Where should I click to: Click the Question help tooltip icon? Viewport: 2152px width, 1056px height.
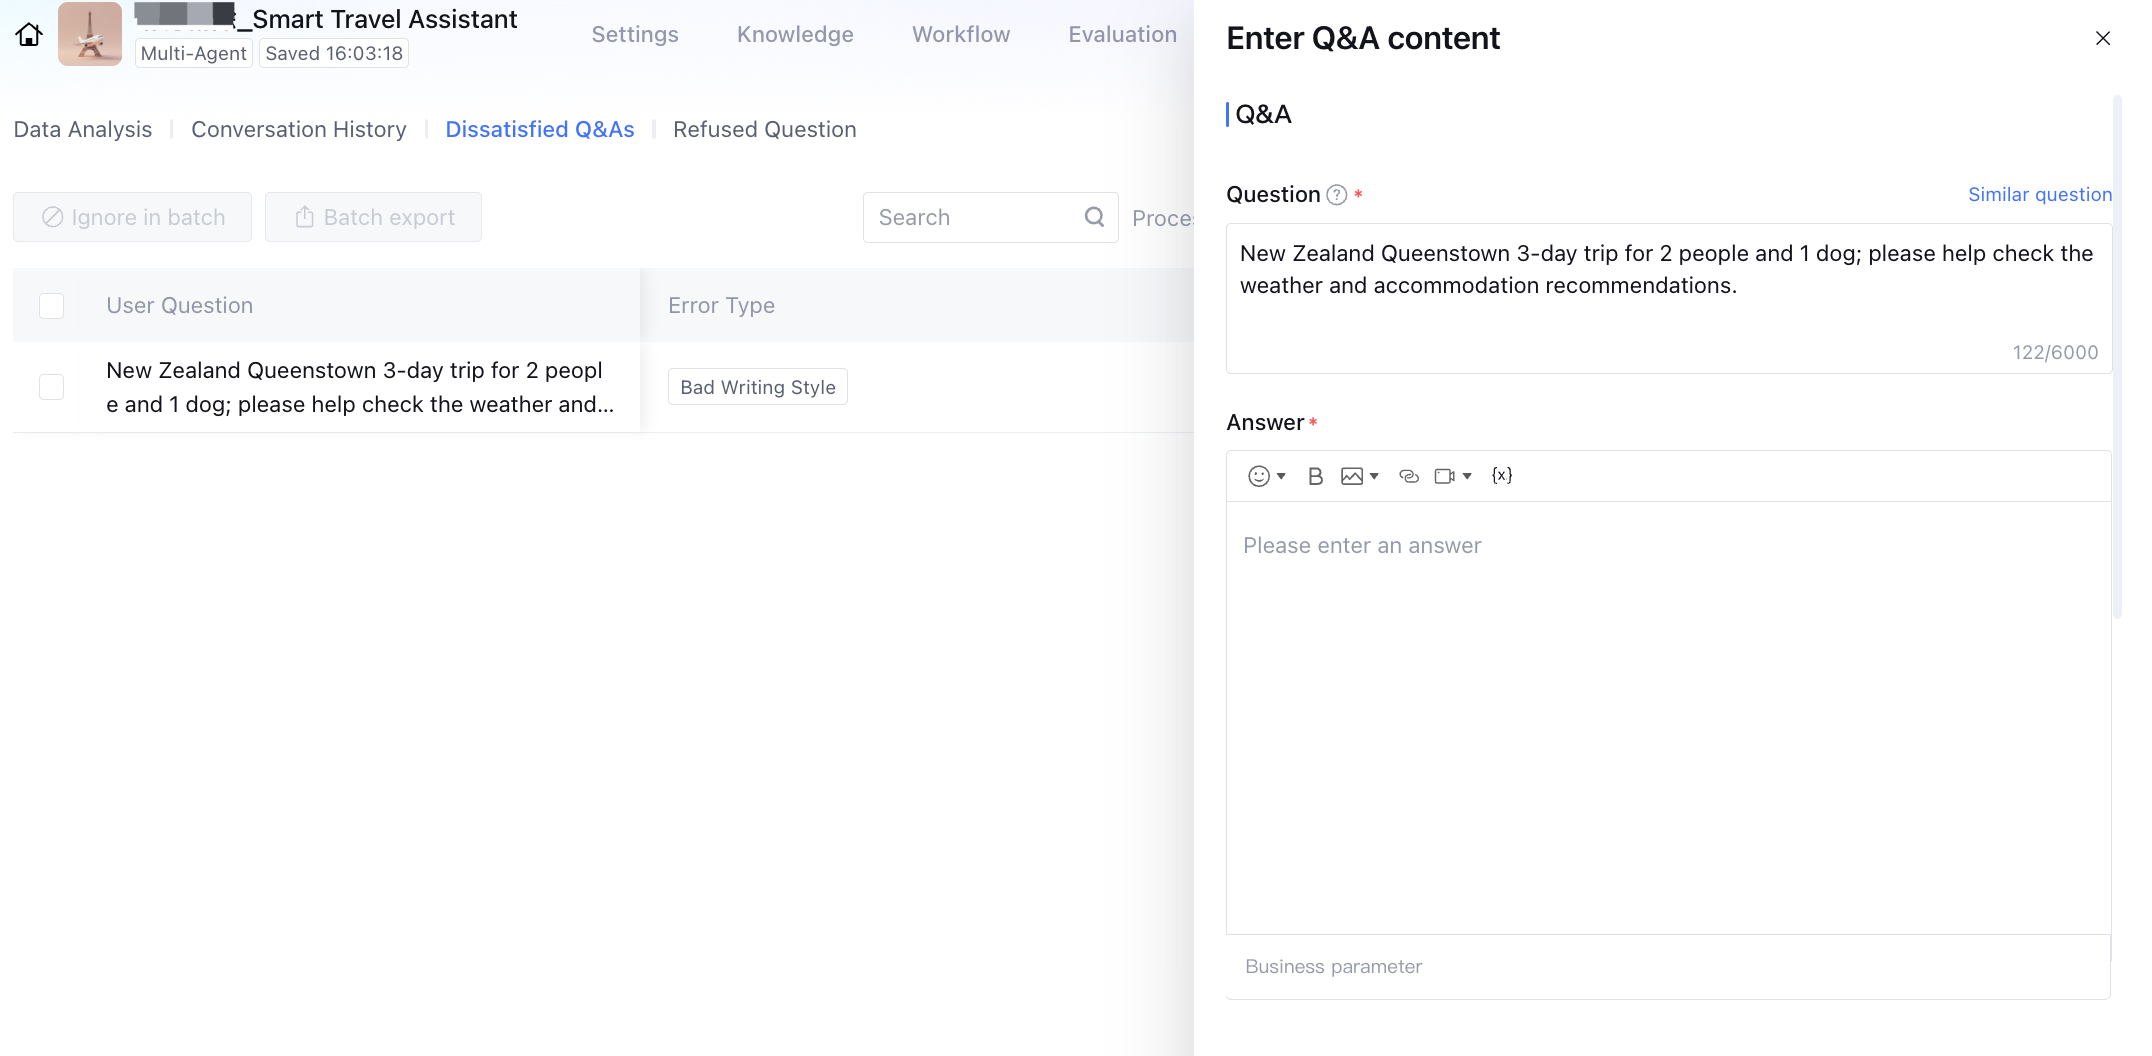tap(1337, 195)
